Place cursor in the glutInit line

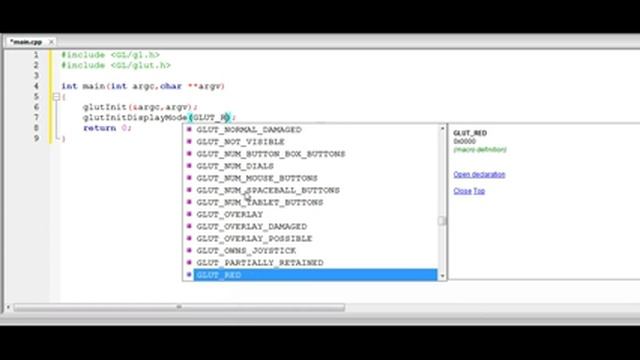(140, 107)
